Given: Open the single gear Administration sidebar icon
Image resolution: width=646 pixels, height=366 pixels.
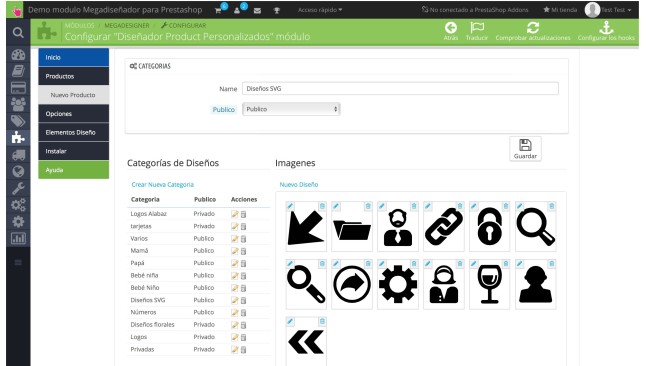Looking at the screenshot, I should [x=18, y=222].
